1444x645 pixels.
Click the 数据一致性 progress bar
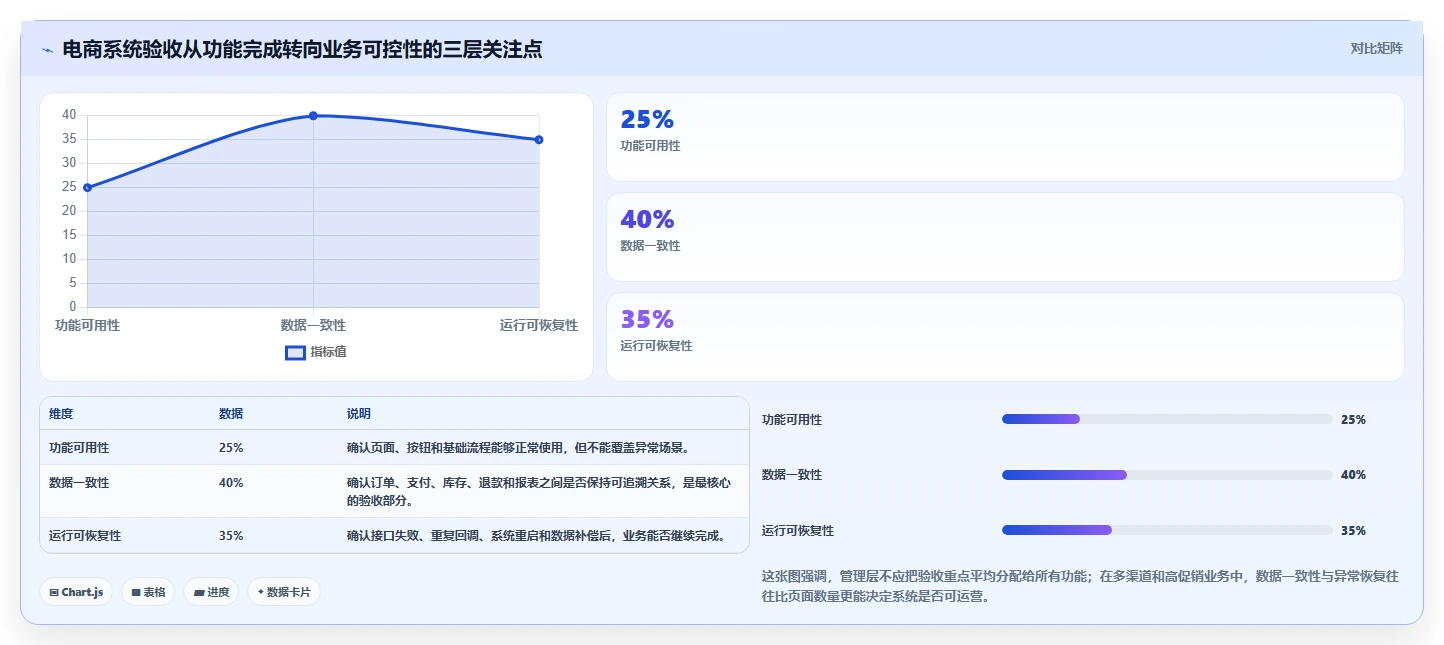pyautogui.click(x=1167, y=475)
